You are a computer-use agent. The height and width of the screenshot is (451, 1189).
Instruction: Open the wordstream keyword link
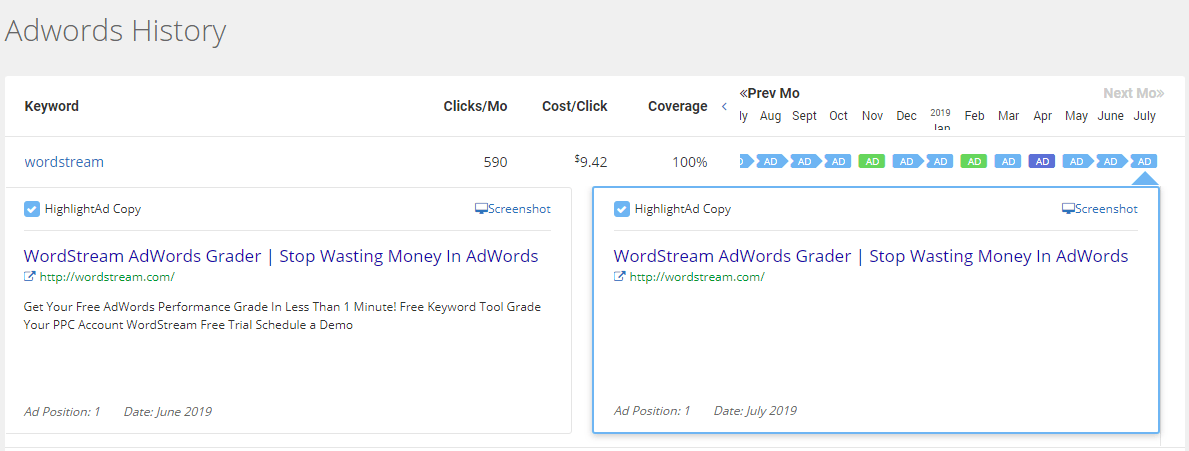64,161
